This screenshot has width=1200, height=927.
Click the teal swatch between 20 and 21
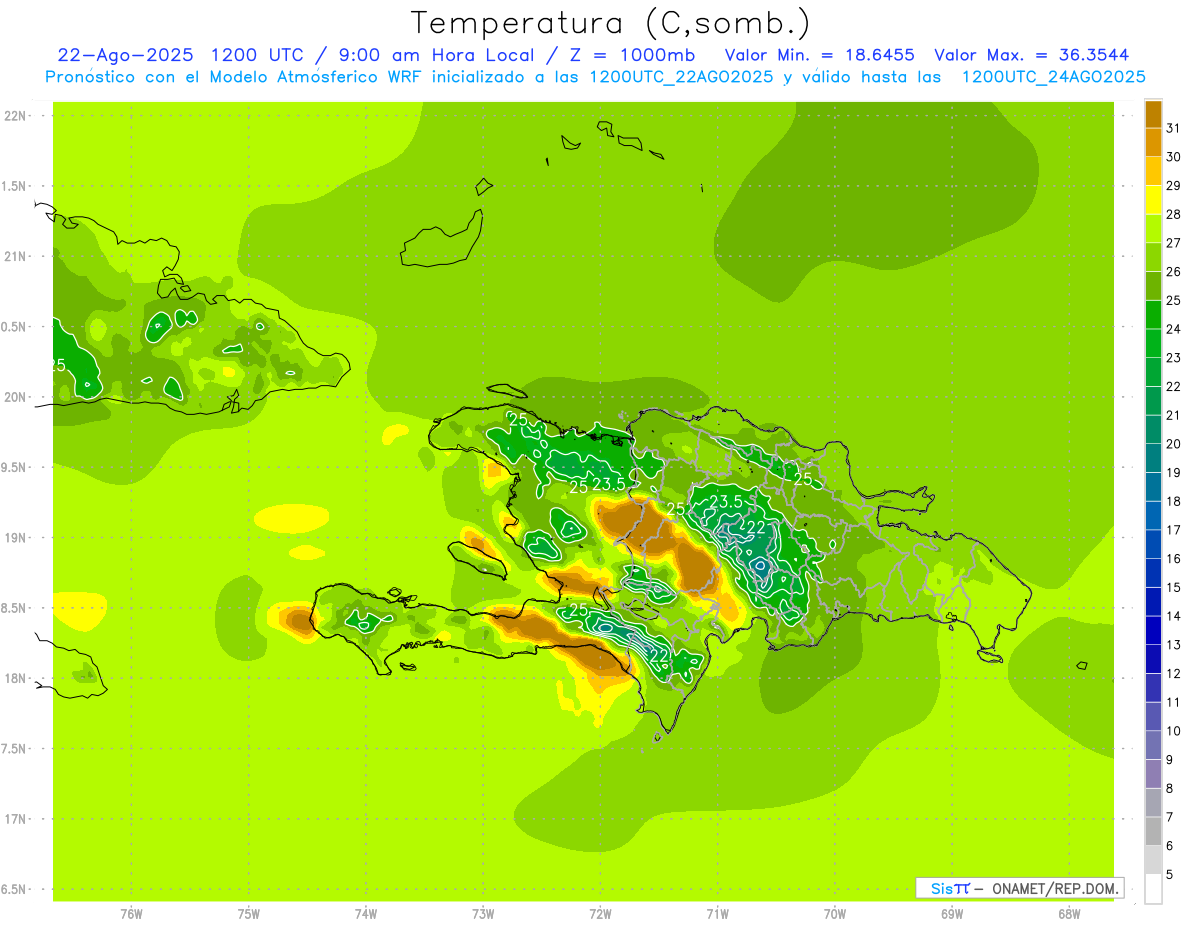point(1153,430)
